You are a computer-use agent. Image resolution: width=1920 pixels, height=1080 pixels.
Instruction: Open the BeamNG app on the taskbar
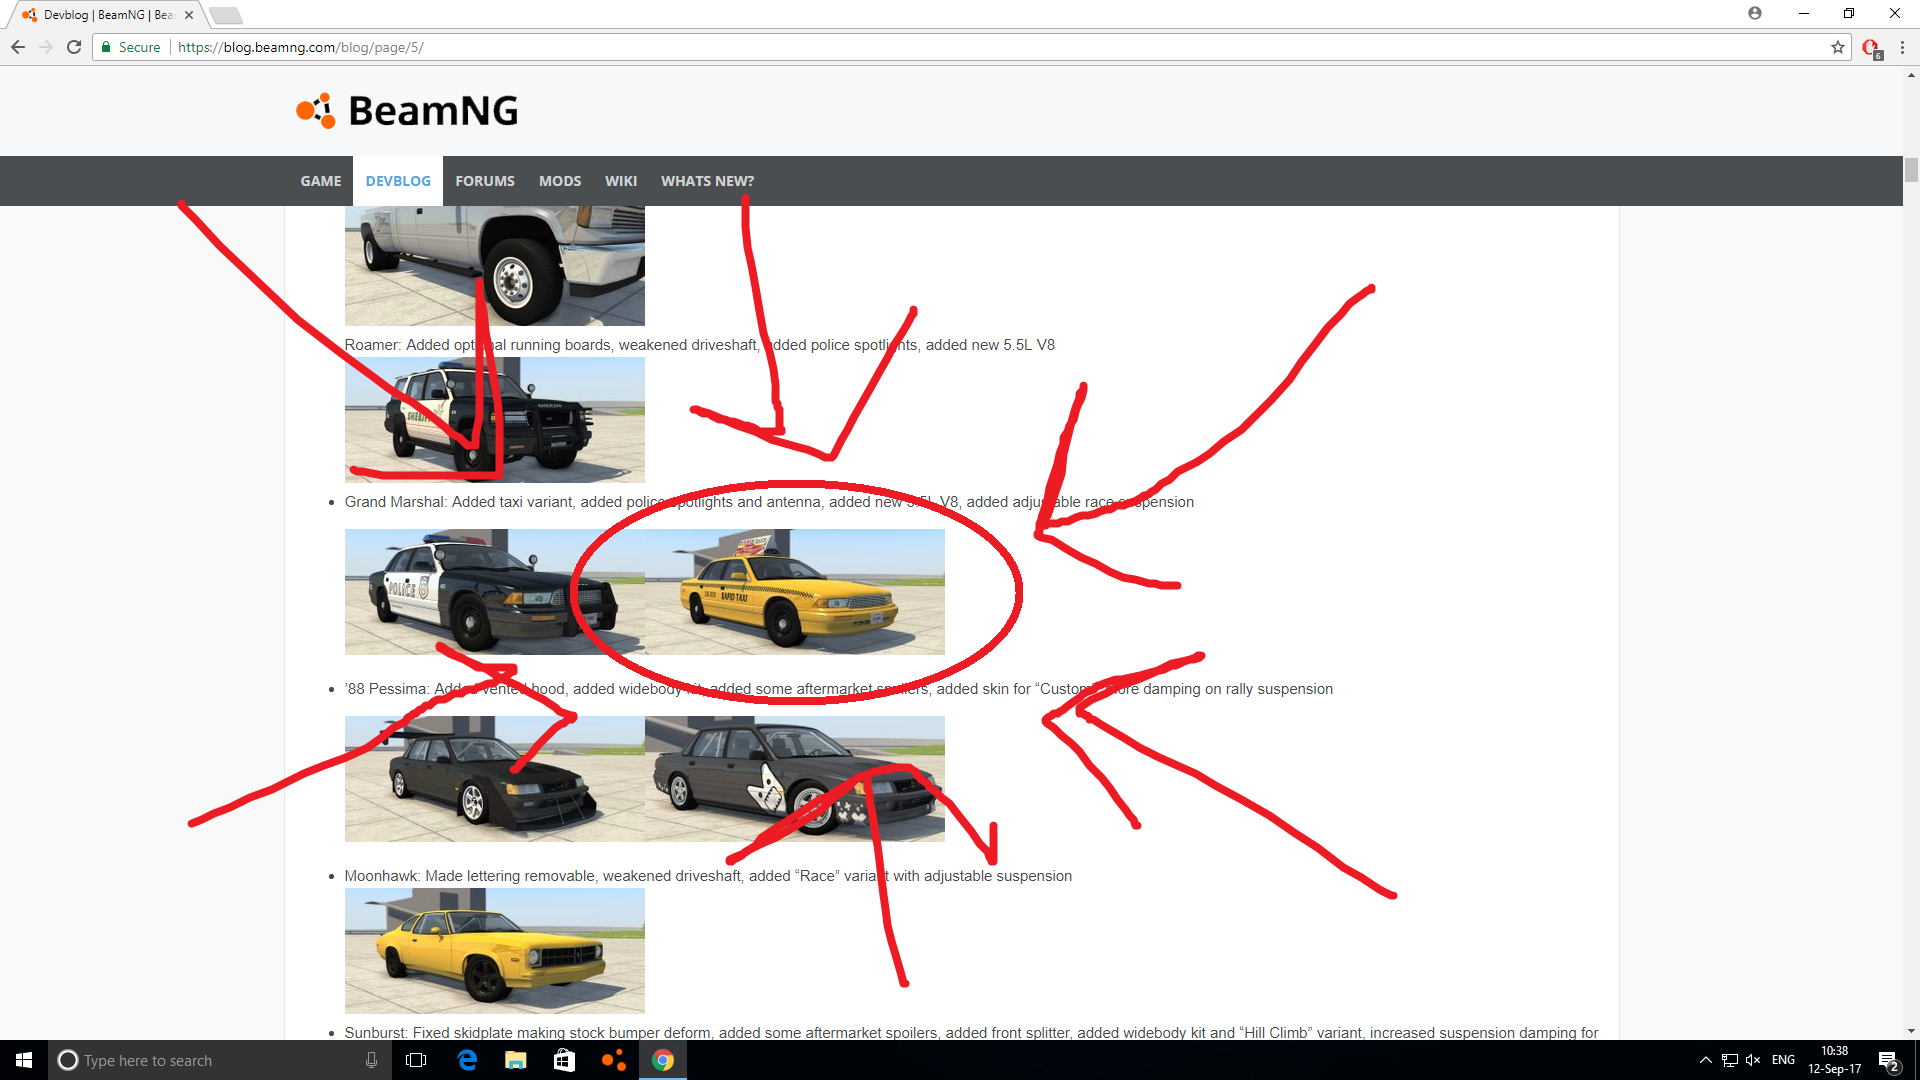[613, 1060]
